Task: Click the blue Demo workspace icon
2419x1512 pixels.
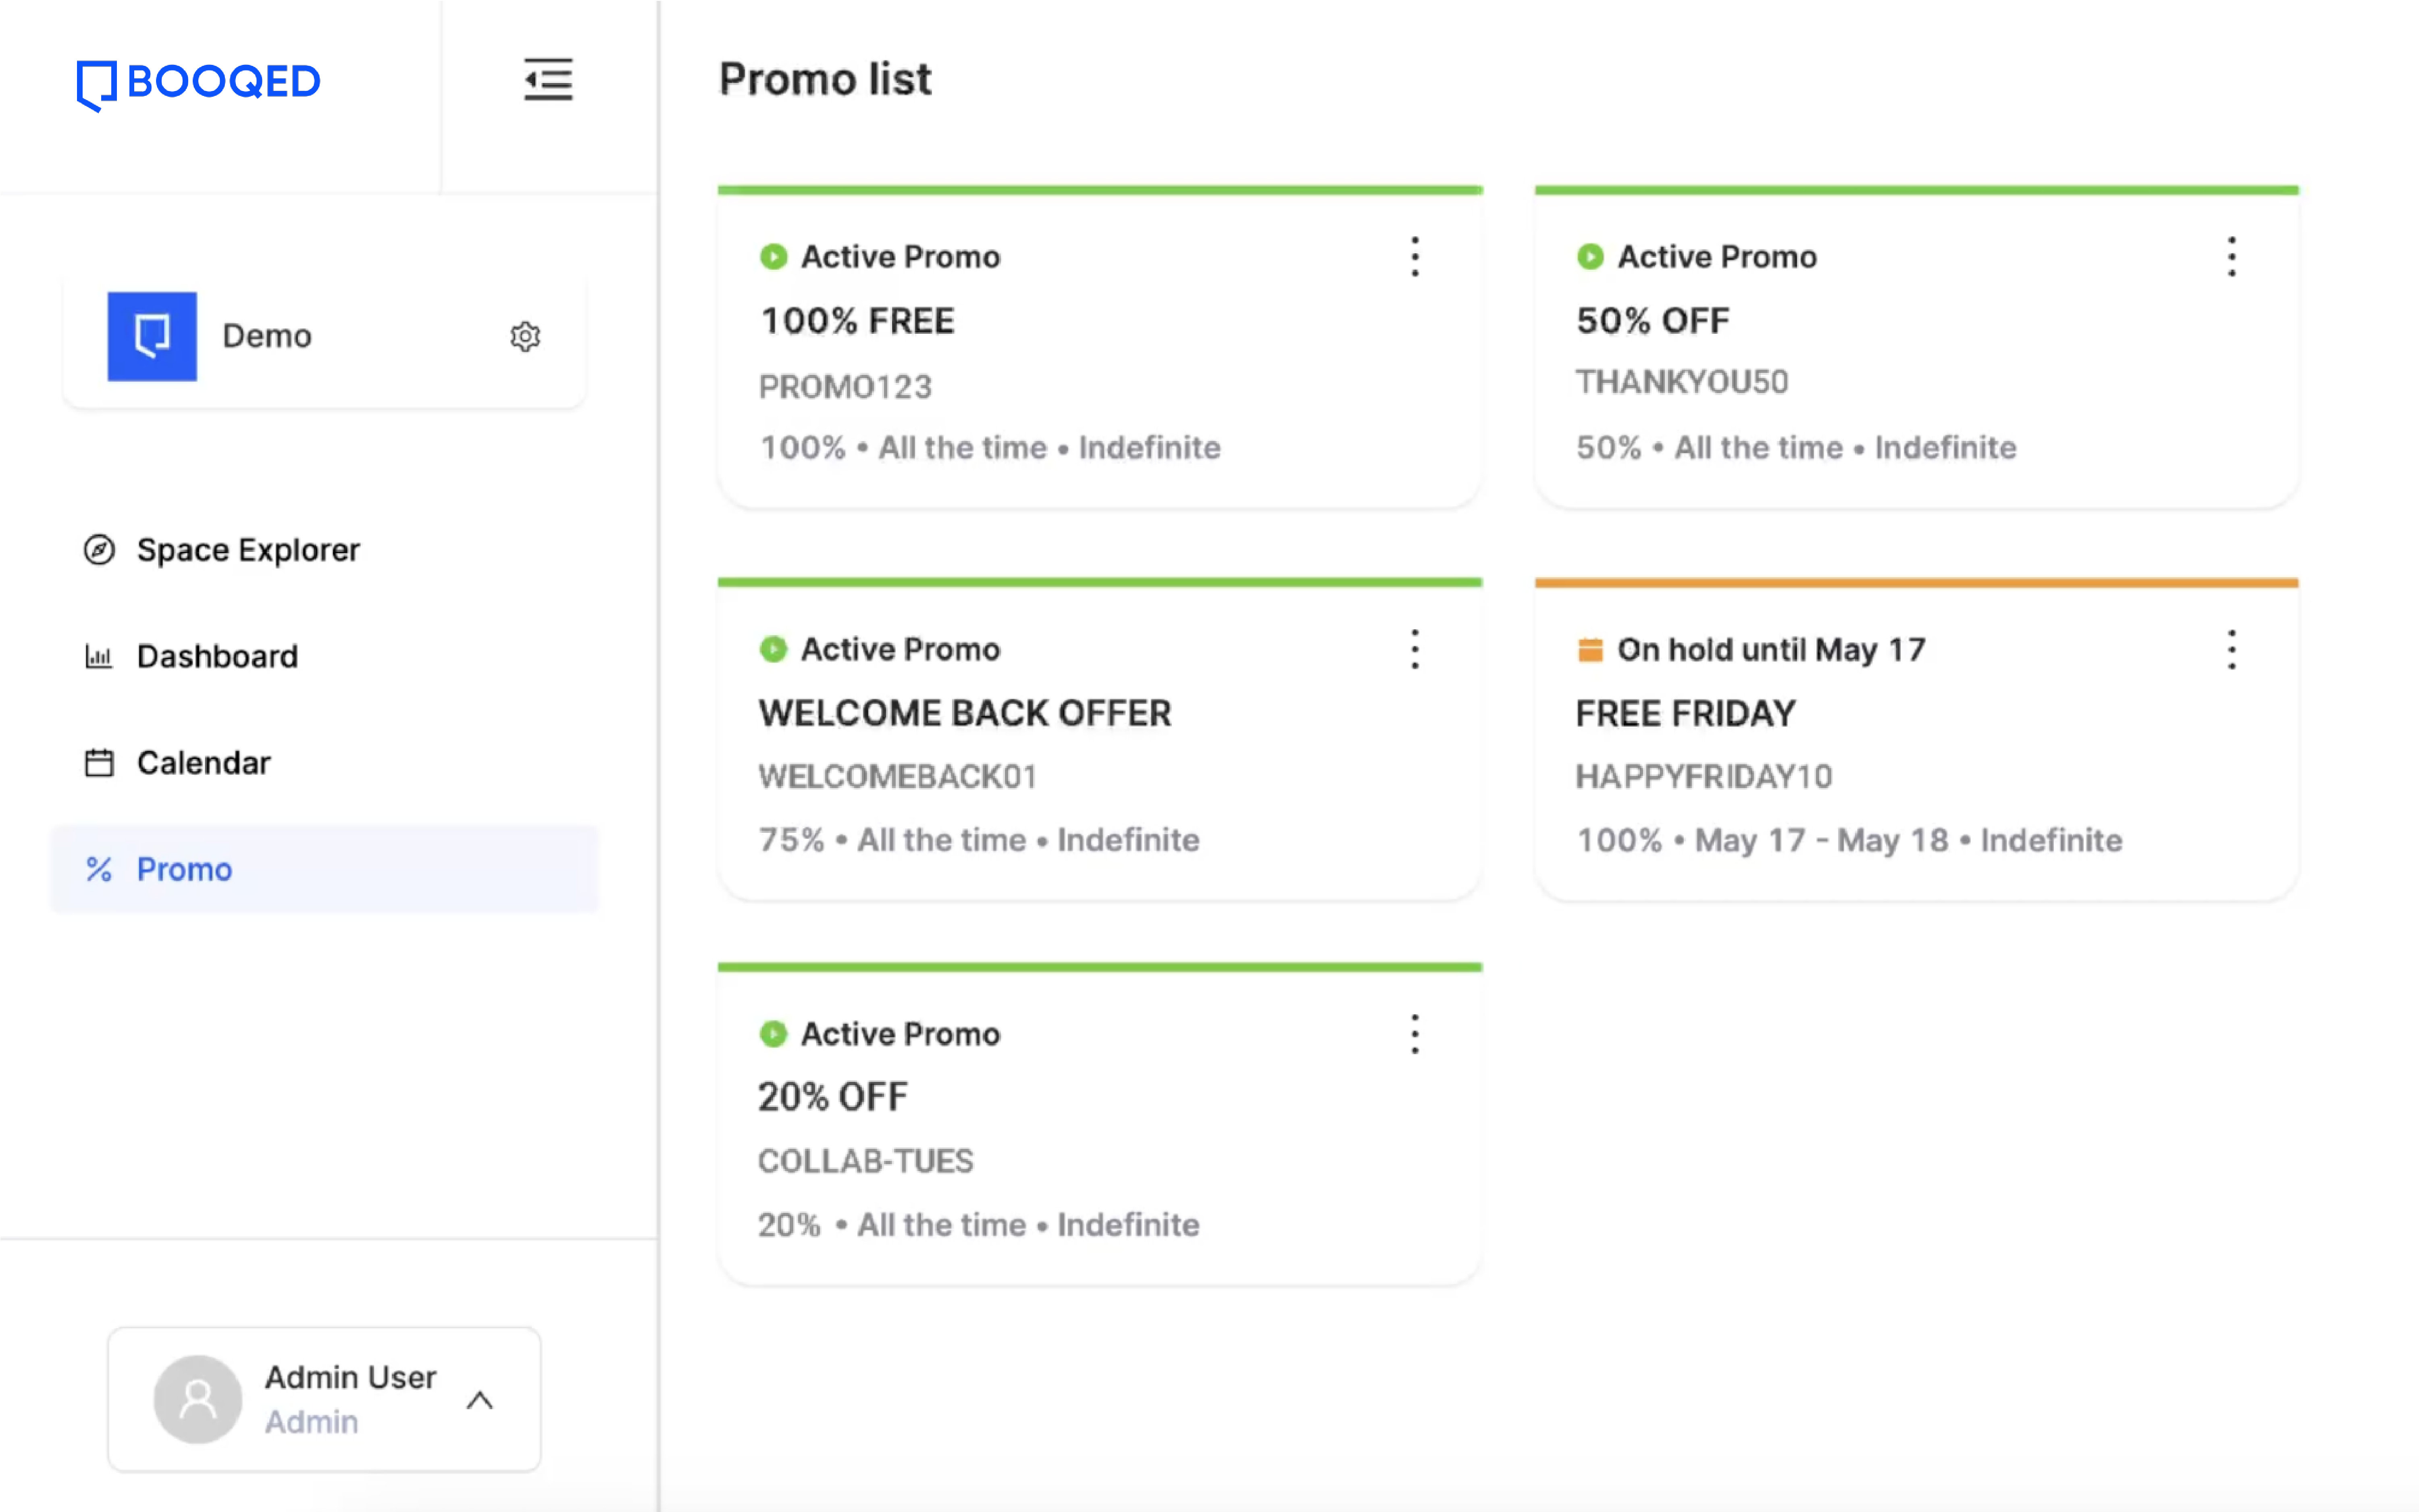Action: coord(152,336)
